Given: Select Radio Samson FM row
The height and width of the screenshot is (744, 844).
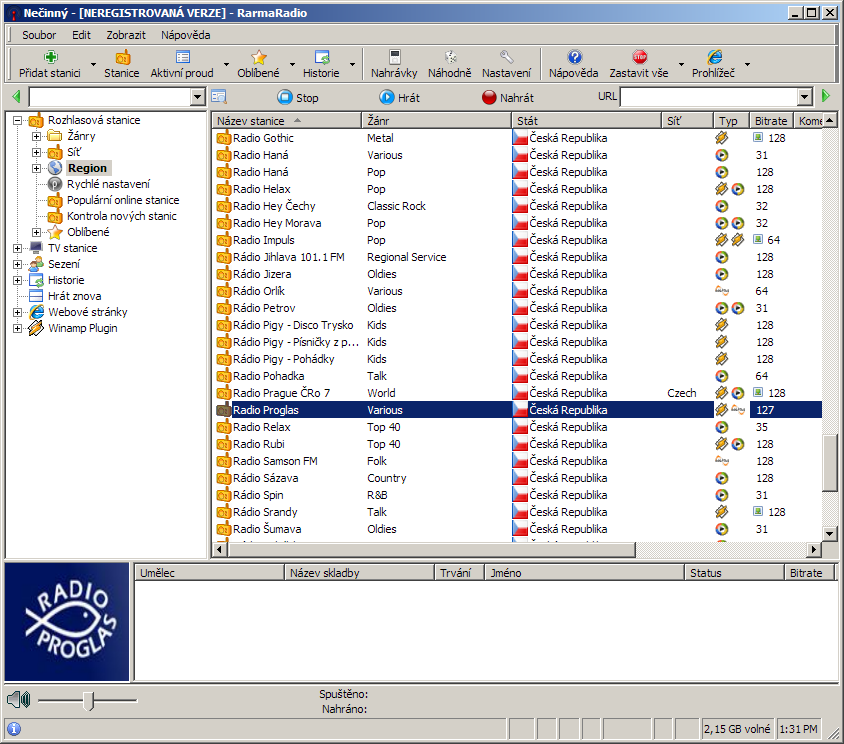Looking at the screenshot, I should [x=517, y=461].
